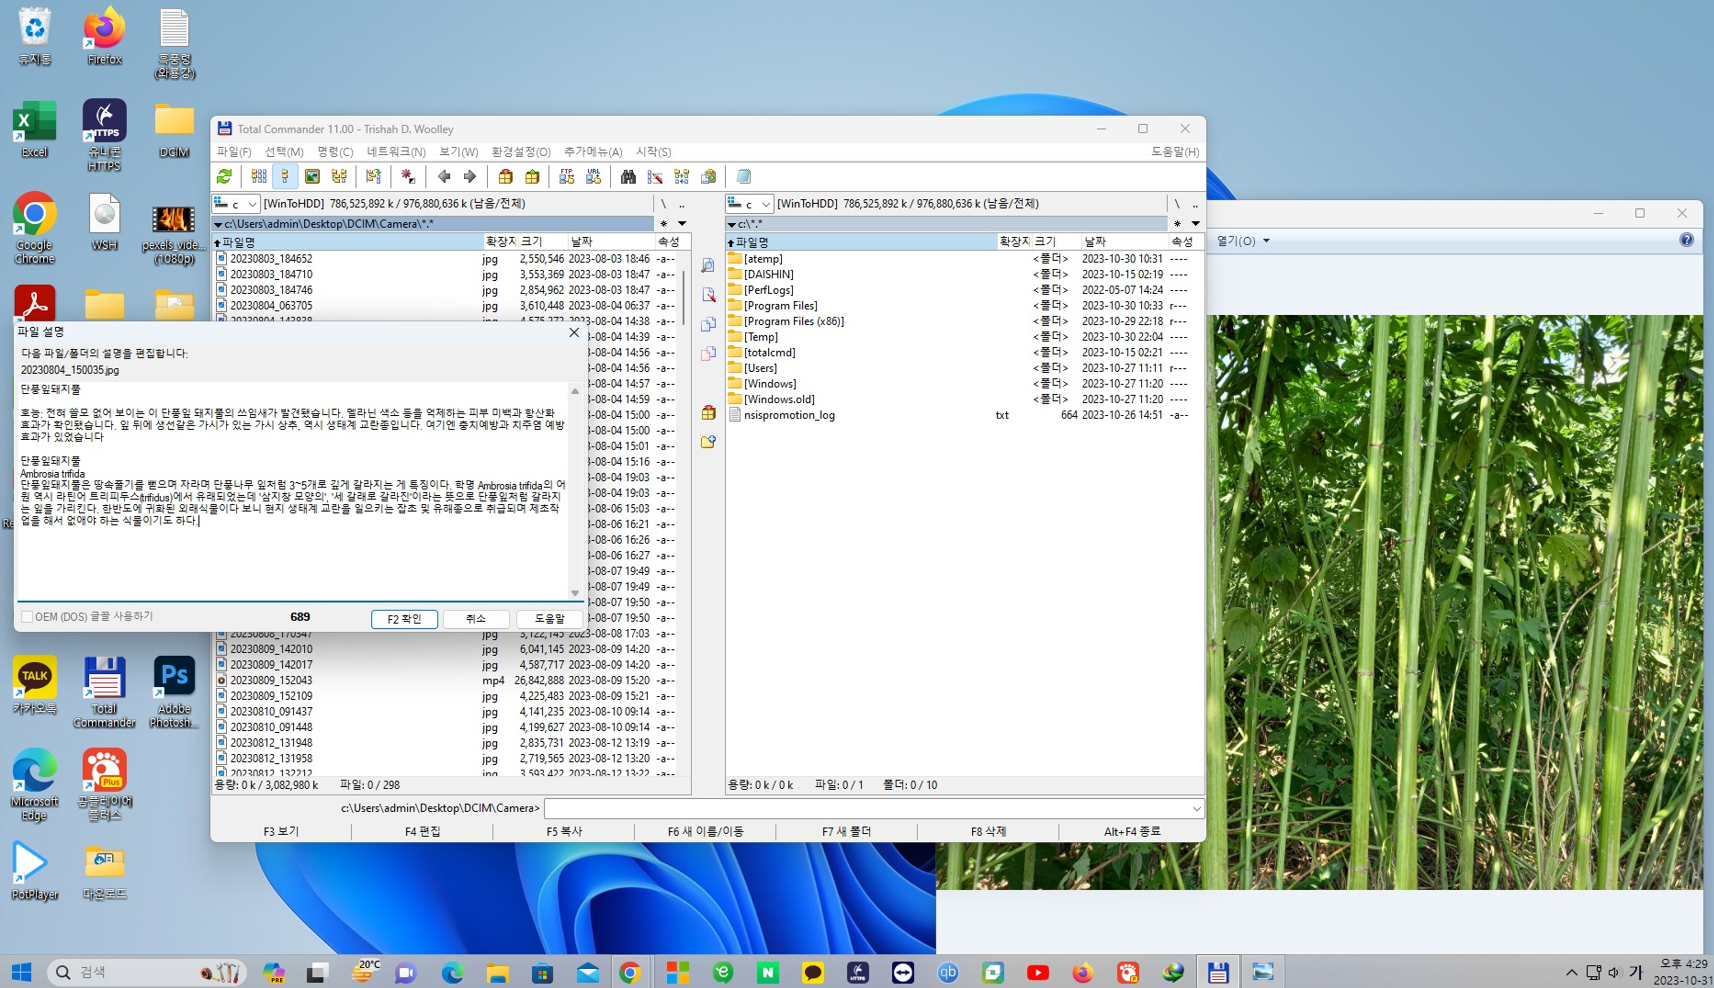Open Windows Start menu on taskbar
Screen dimensions: 1714x988
pos(21,972)
